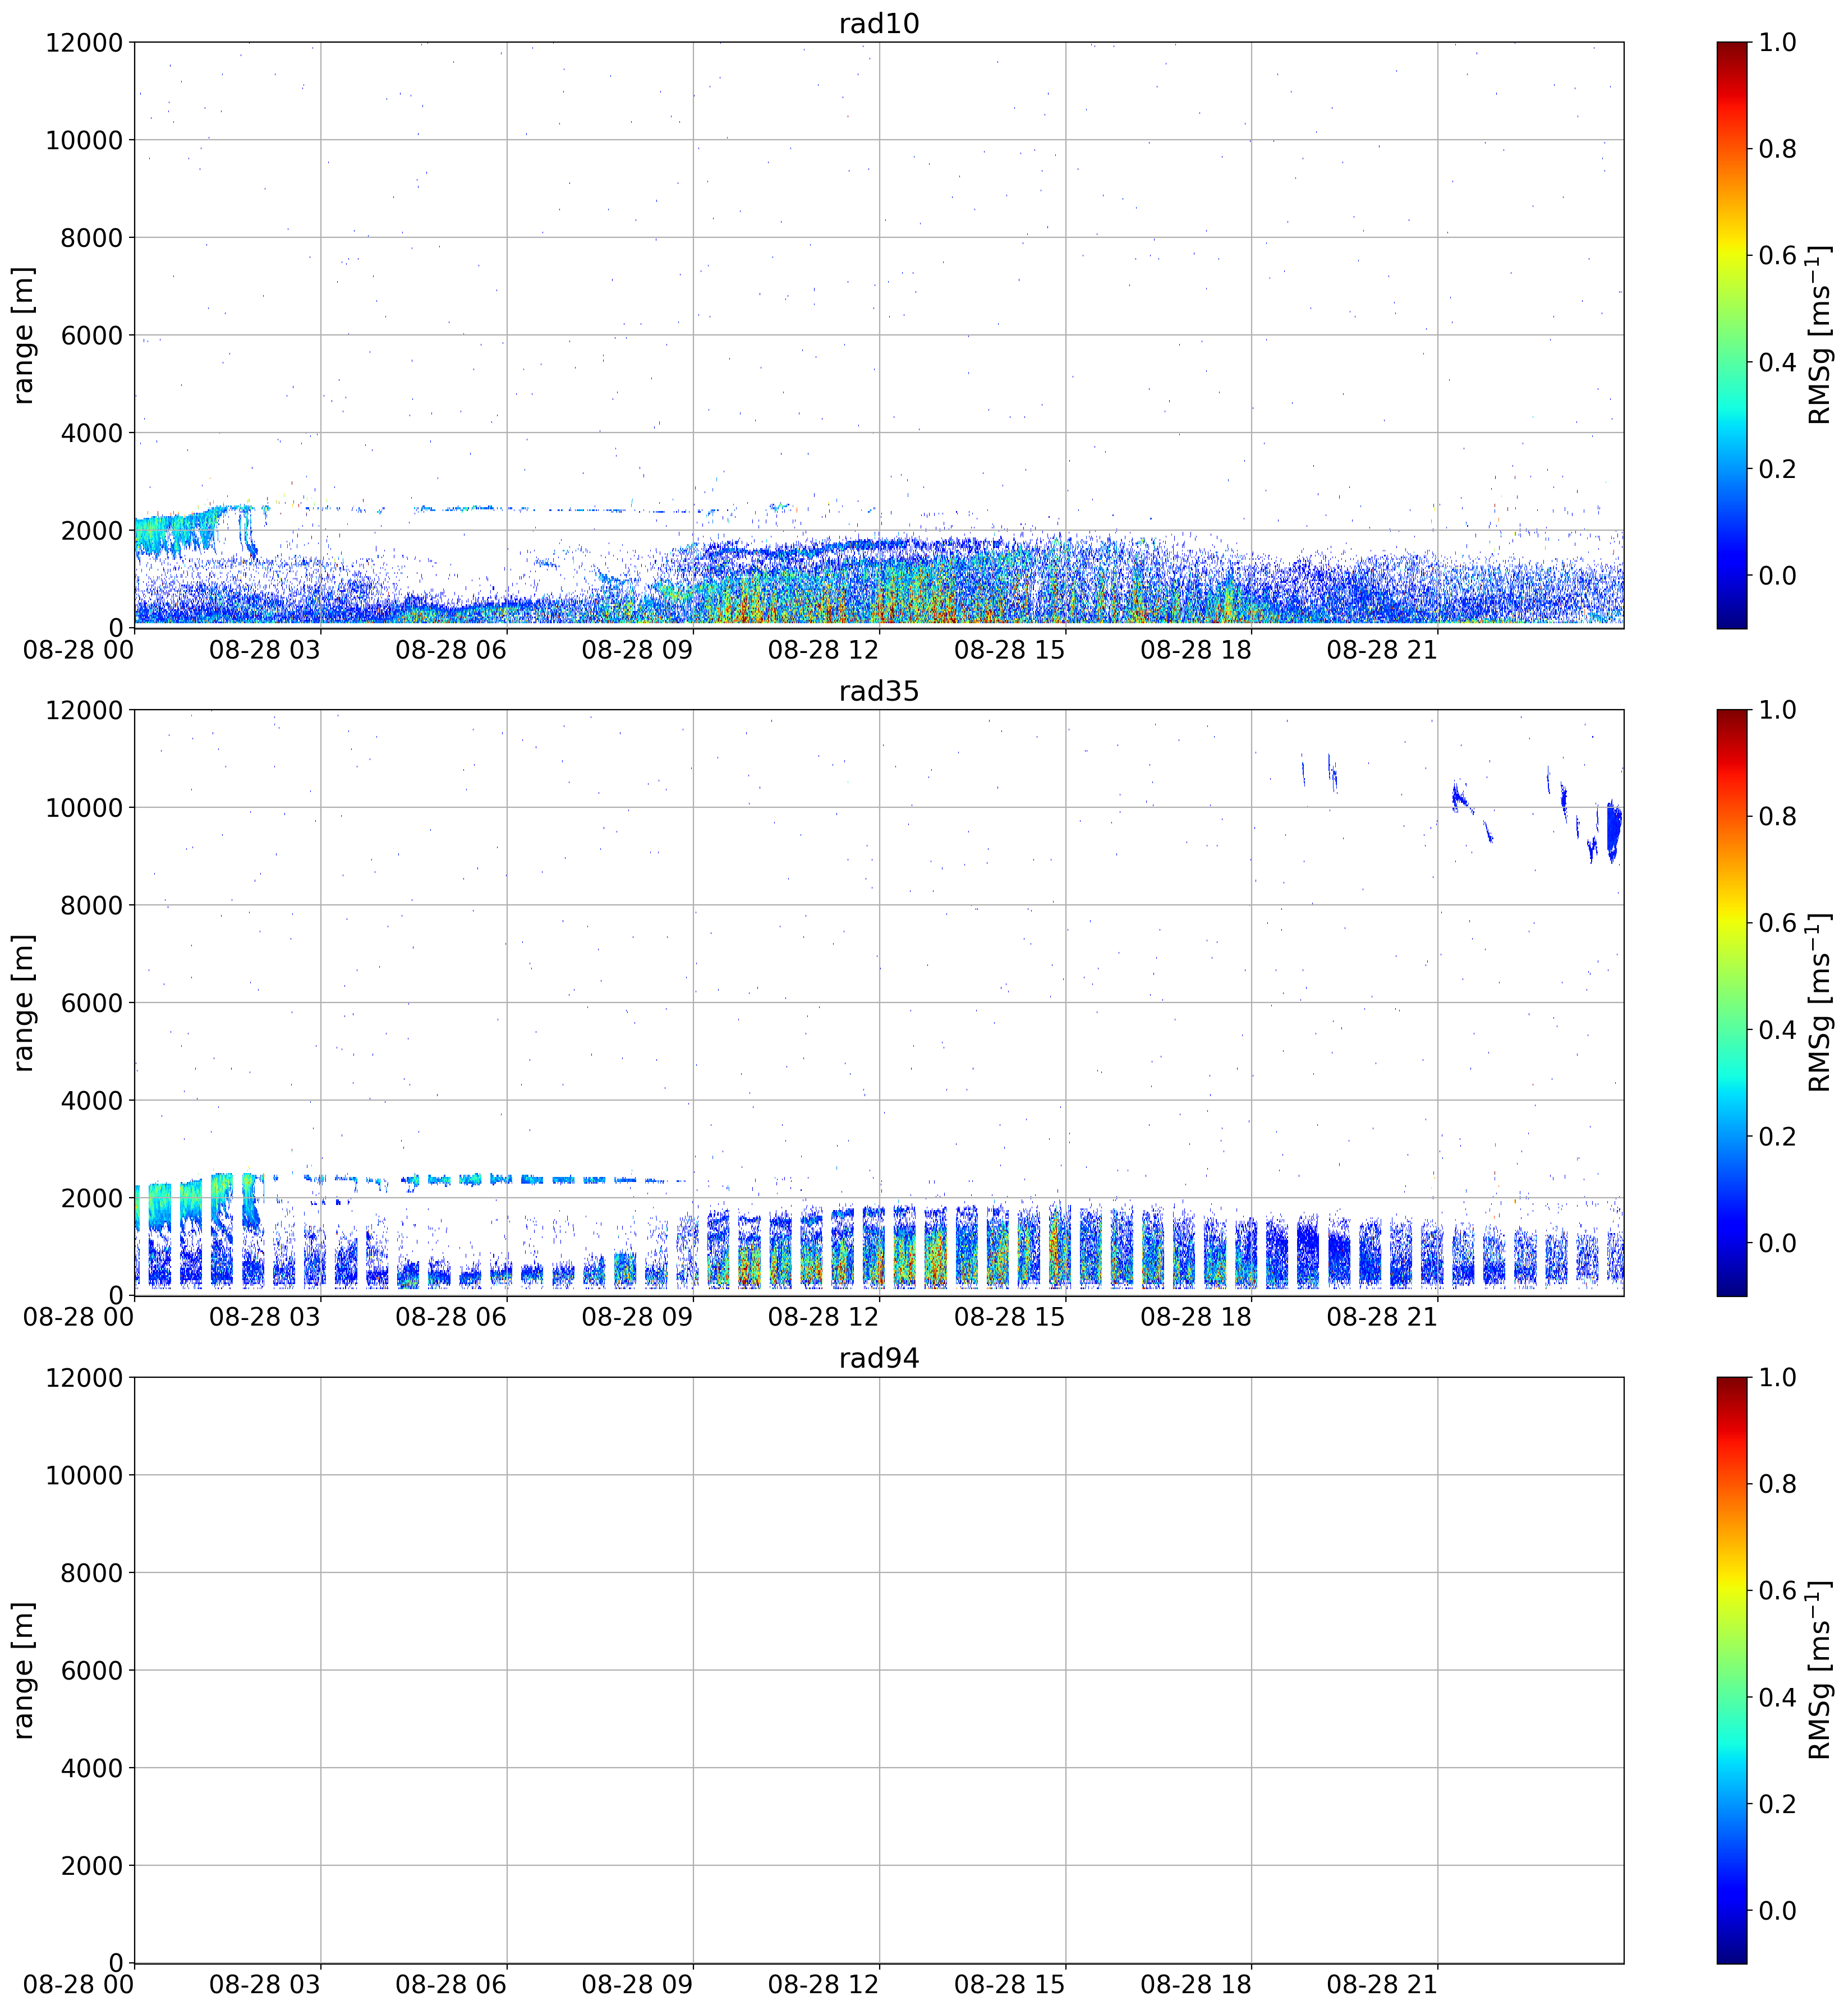The width and height of the screenshot is (1848, 2010).
Task: Click the 2000 y-tick on rad35 plot
Action: (x=91, y=1198)
